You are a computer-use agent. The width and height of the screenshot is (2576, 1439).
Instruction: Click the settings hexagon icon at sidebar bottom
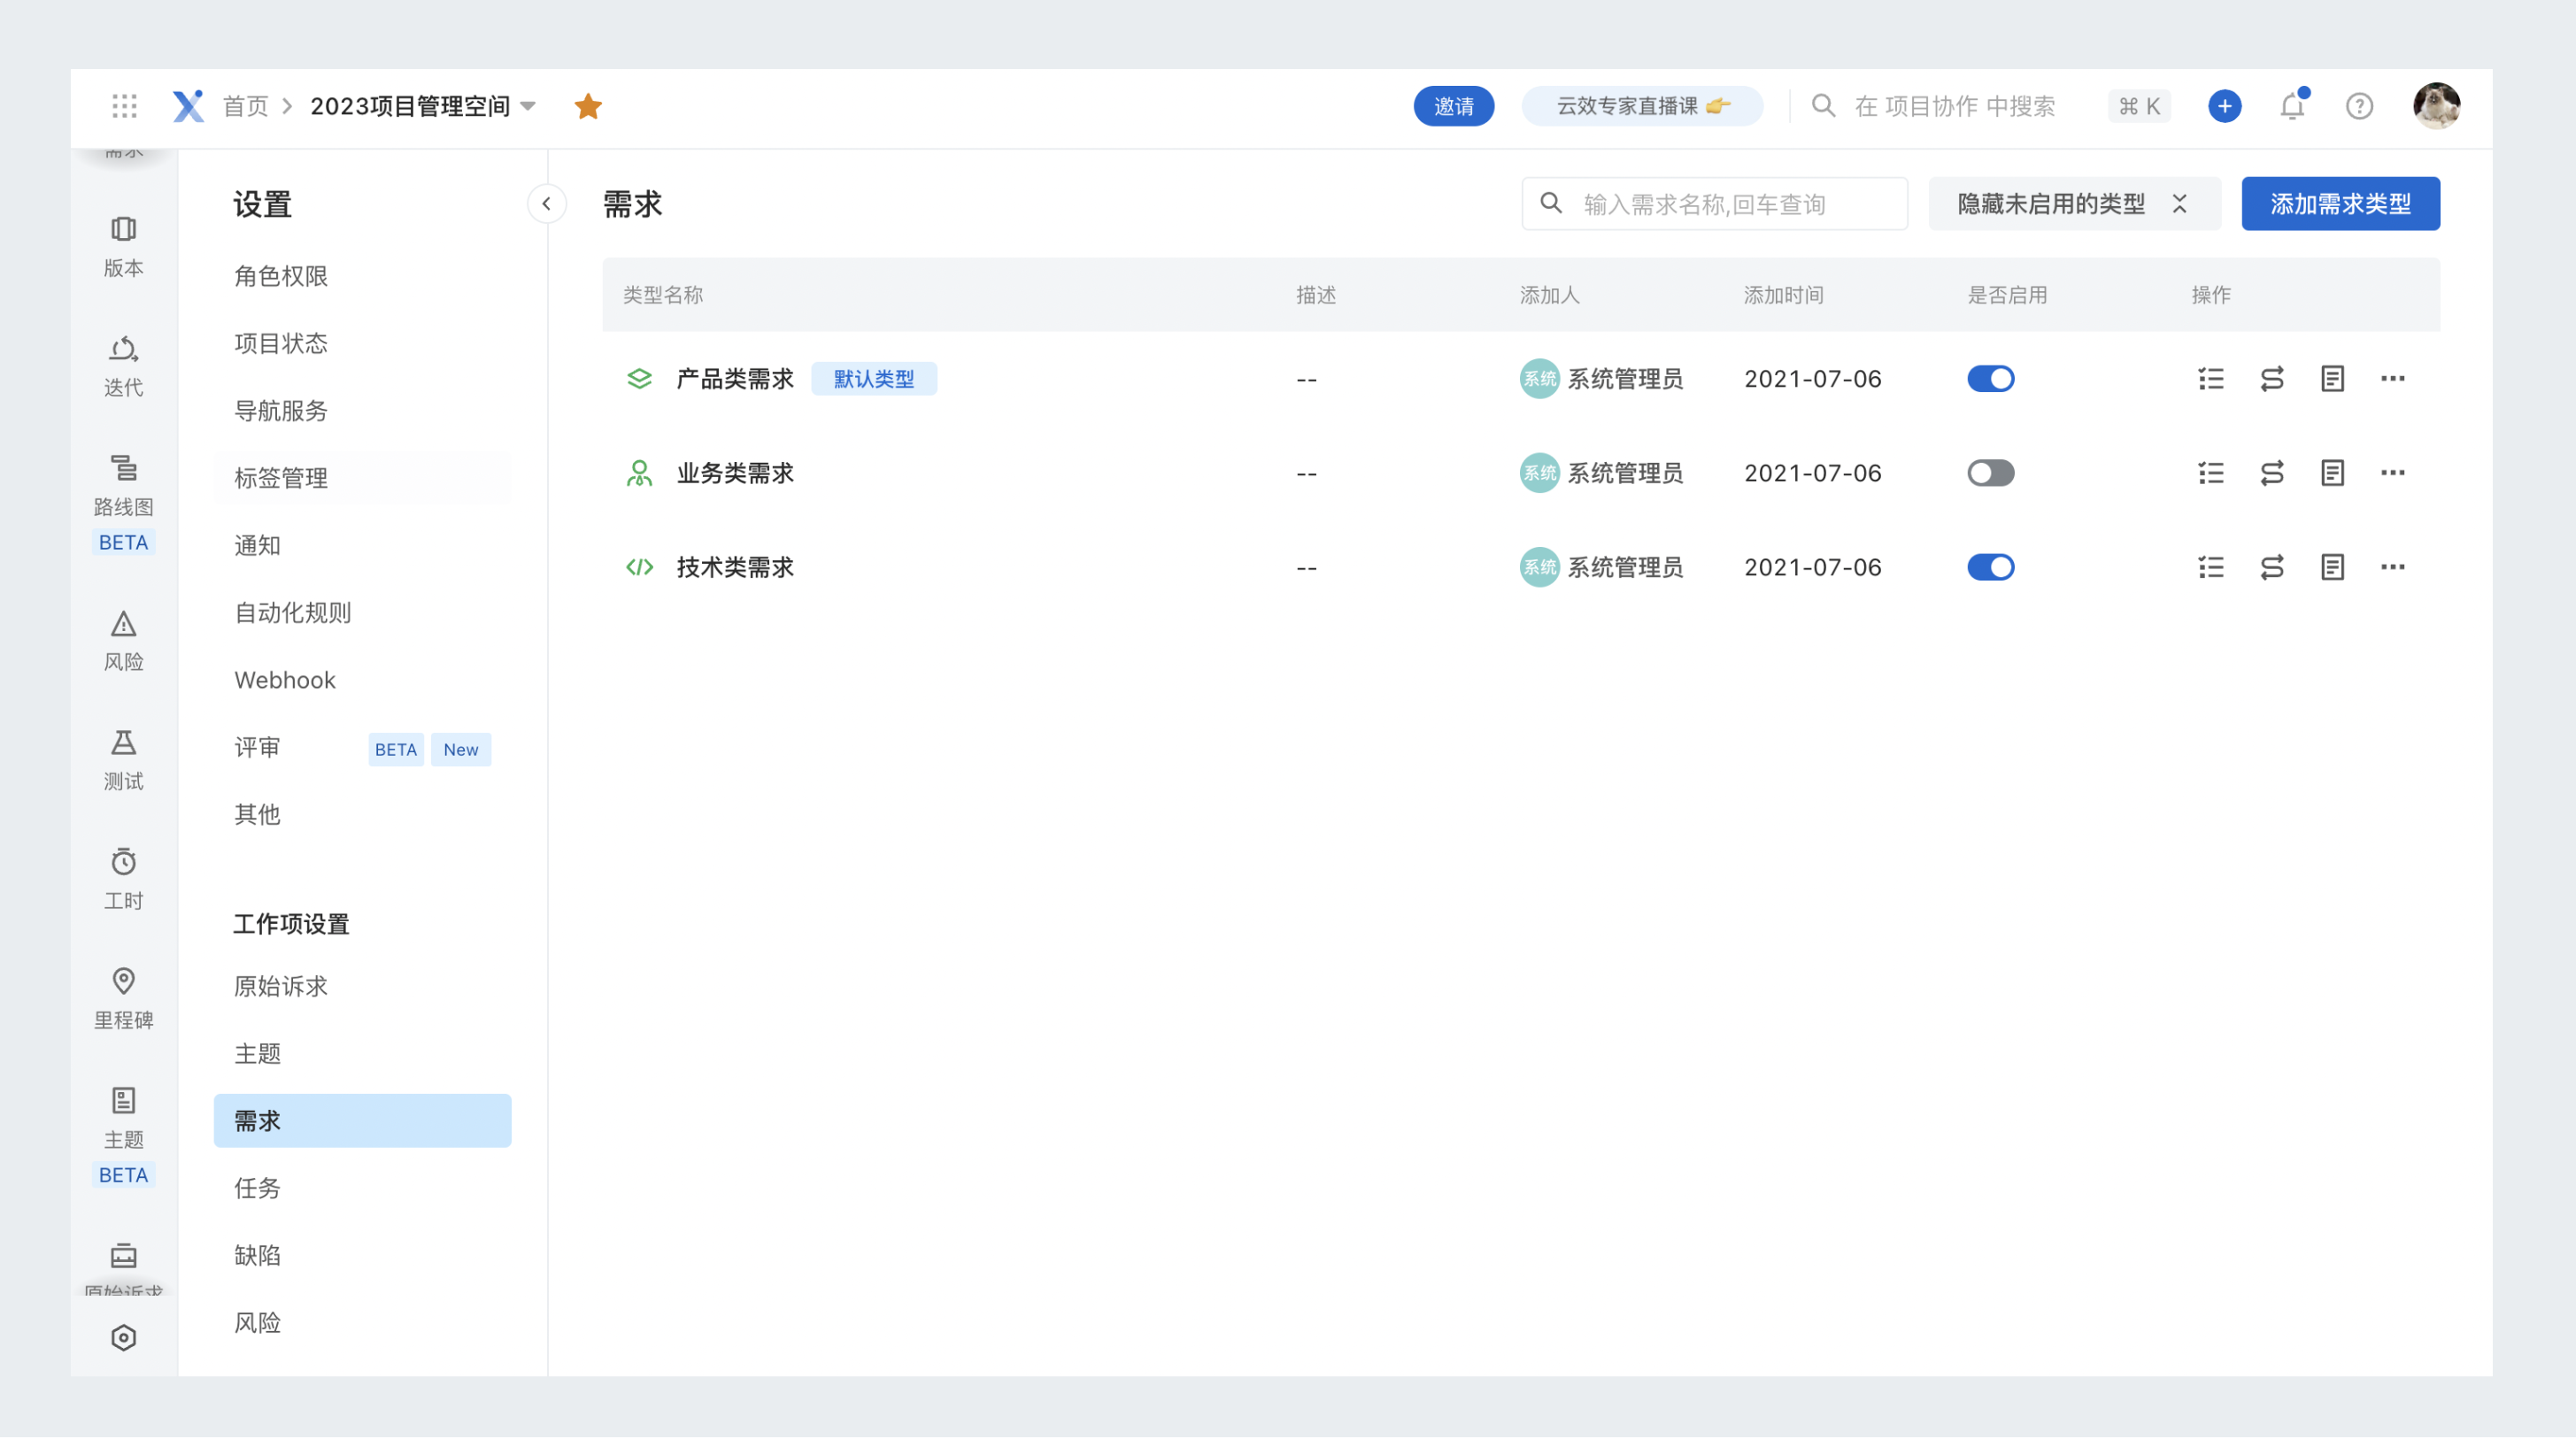pos(124,1338)
